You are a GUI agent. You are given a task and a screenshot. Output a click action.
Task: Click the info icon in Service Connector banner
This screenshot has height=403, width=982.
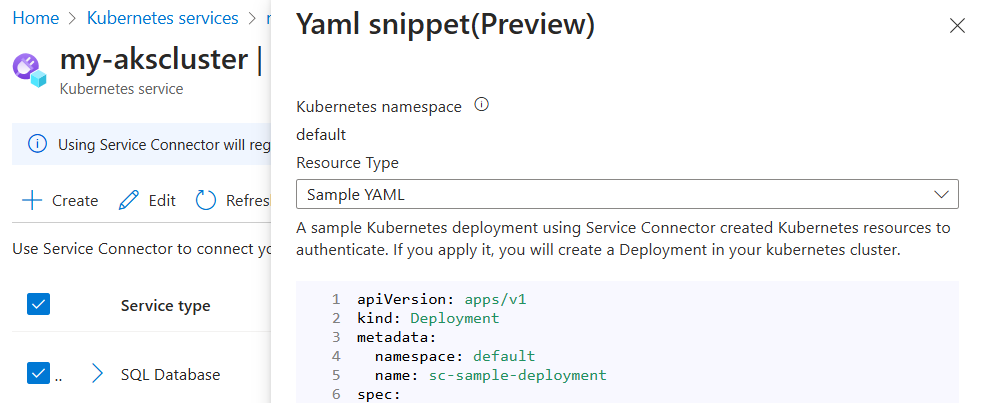(37, 144)
